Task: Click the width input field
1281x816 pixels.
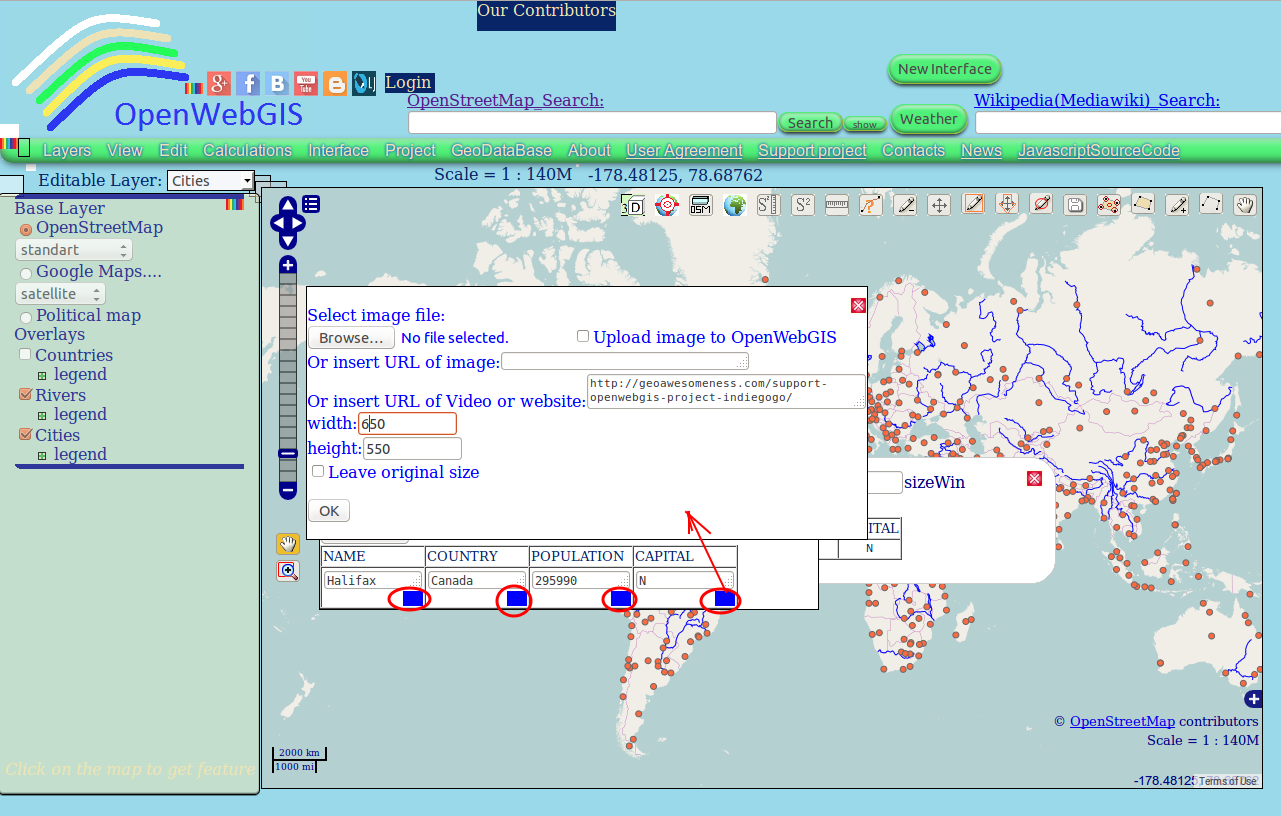Action: (x=407, y=424)
